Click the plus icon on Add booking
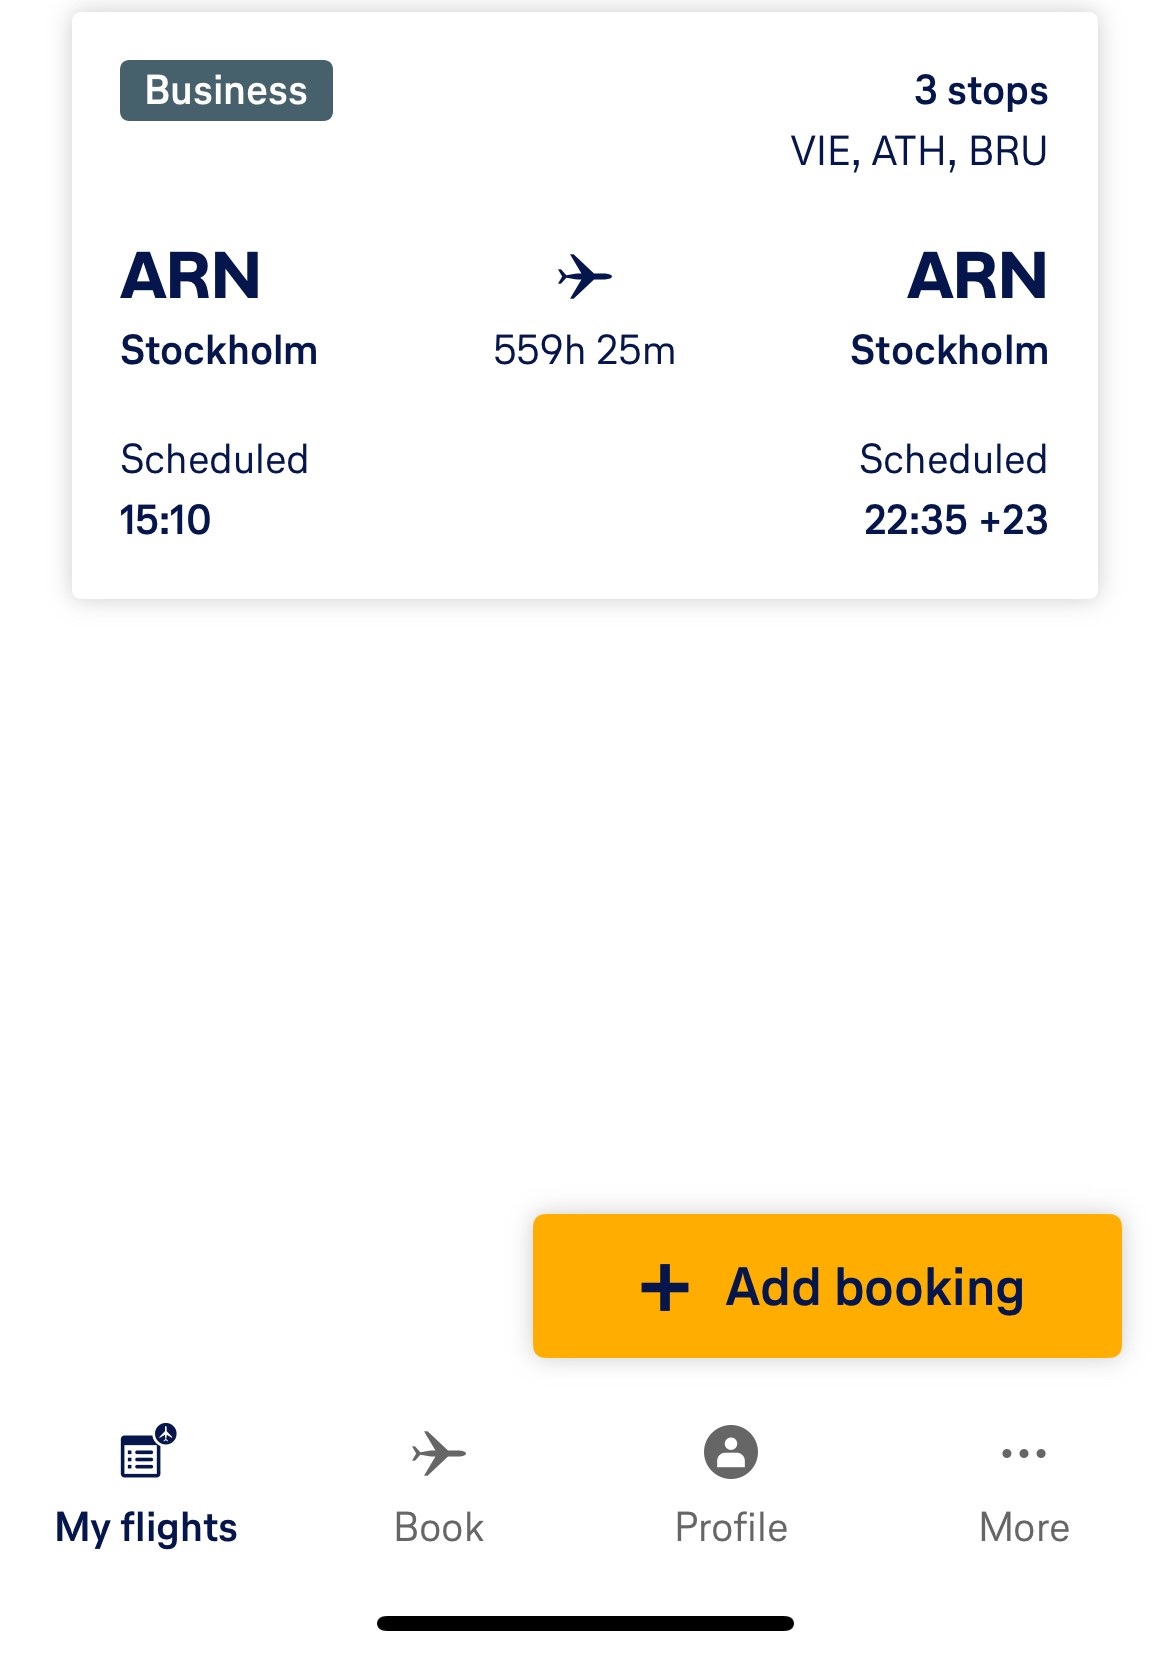Viewport: 1170px width, 1655px height. click(665, 1287)
